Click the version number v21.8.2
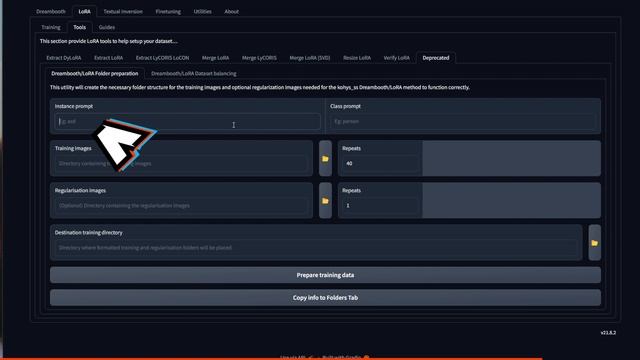The height and width of the screenshot is (360, 640). pyautogui.click(x=608, y=333)
